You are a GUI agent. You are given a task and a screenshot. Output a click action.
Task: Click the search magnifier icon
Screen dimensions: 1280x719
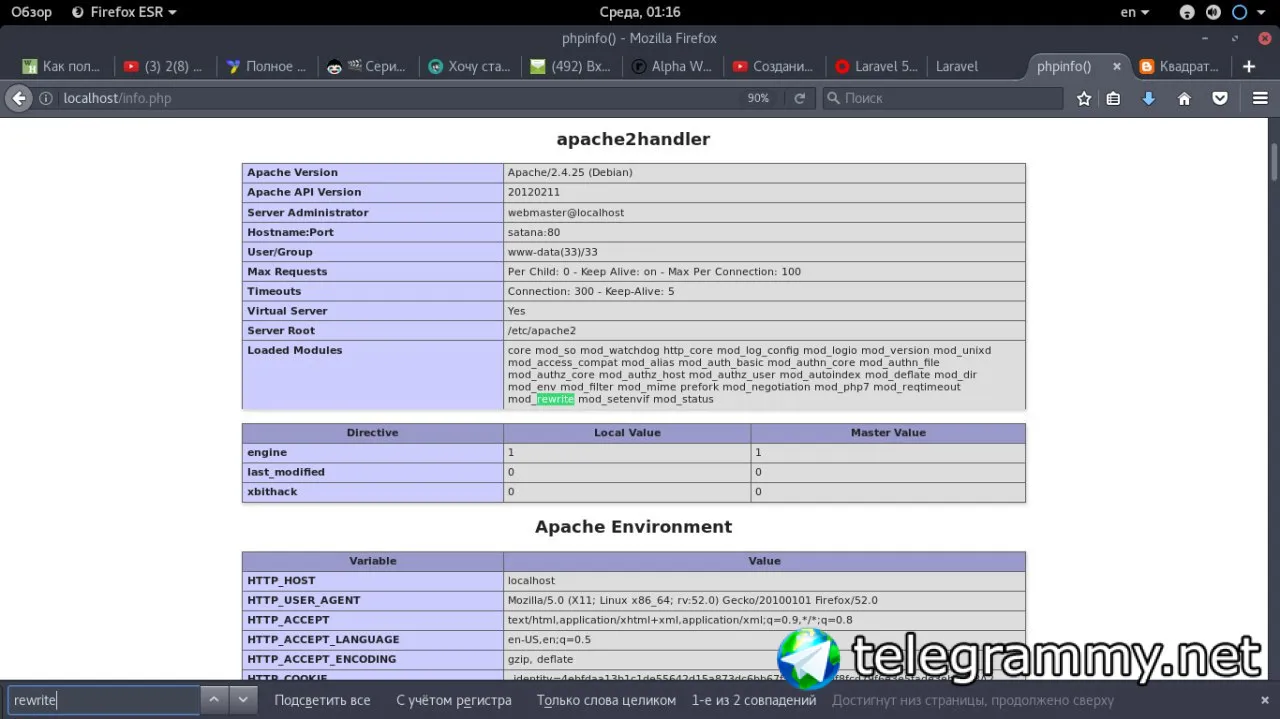point(833,98)
